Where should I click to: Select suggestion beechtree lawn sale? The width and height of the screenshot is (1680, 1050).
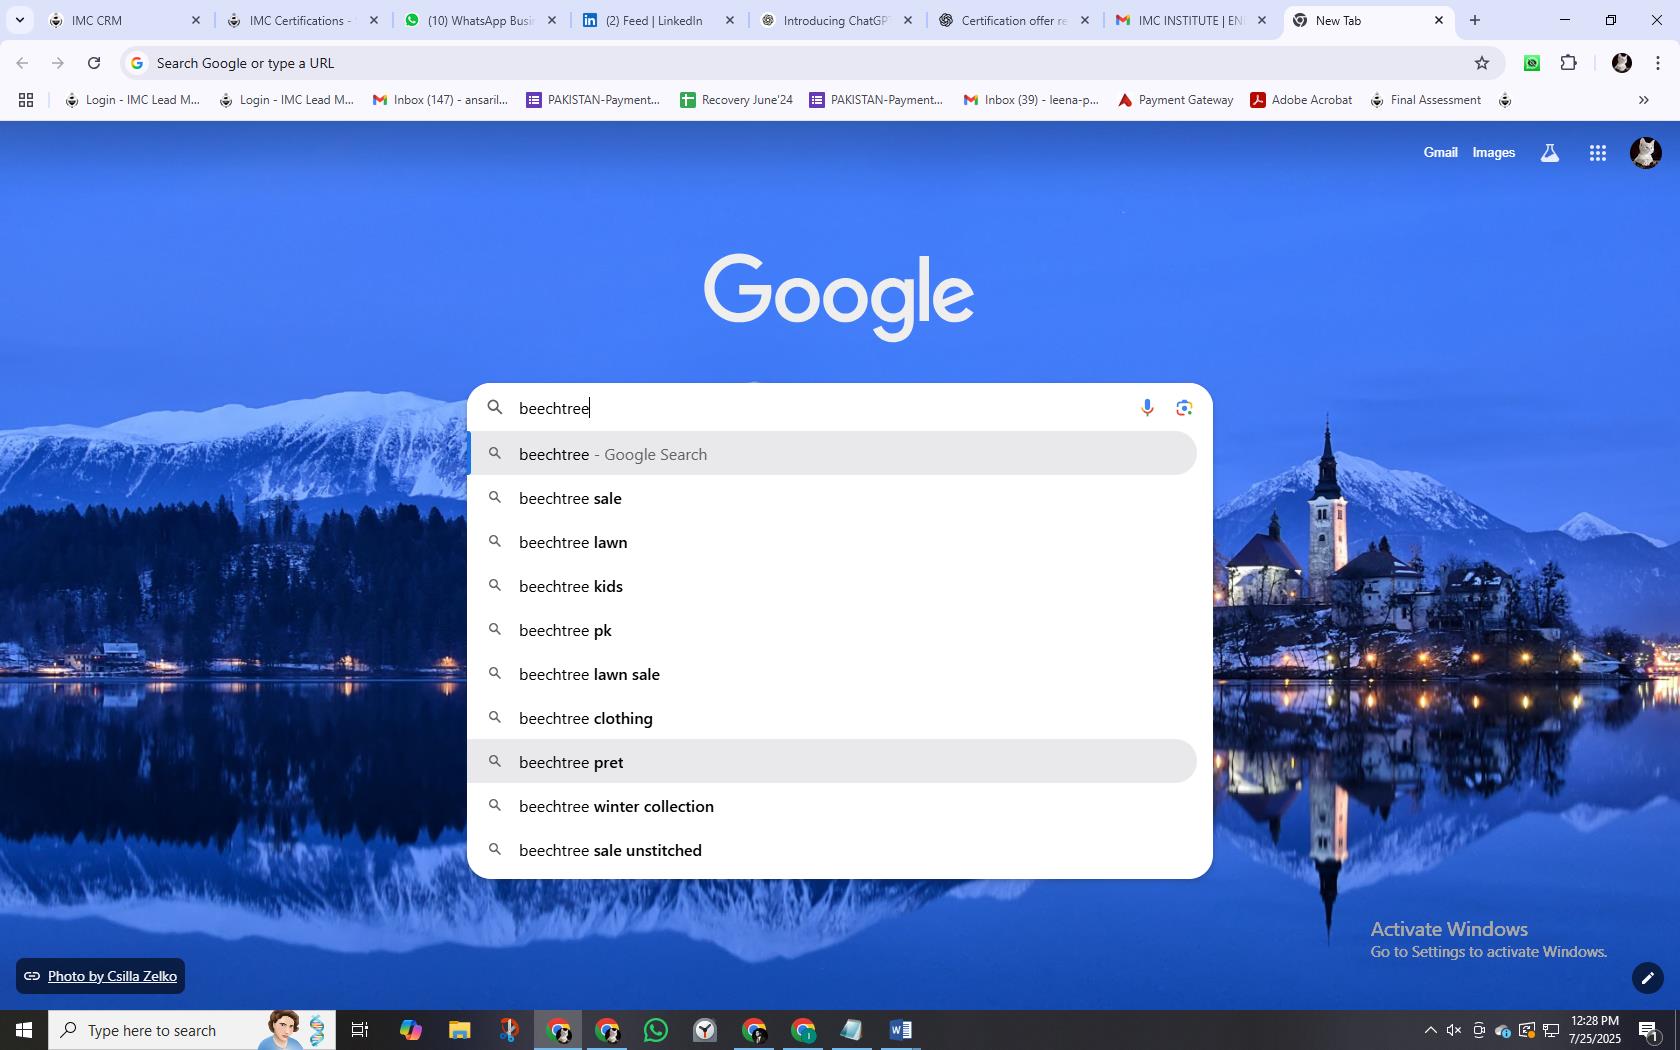pyautogui.click(x=832, y=674)
